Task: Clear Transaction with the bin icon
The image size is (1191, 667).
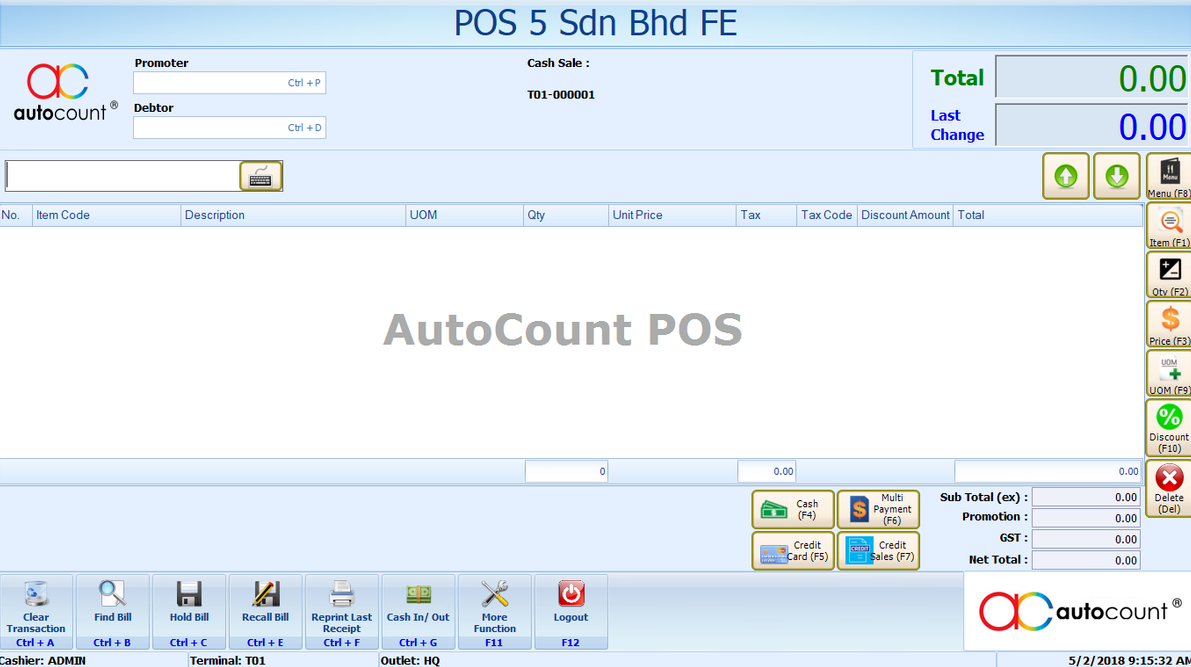Action: (36, 612)
